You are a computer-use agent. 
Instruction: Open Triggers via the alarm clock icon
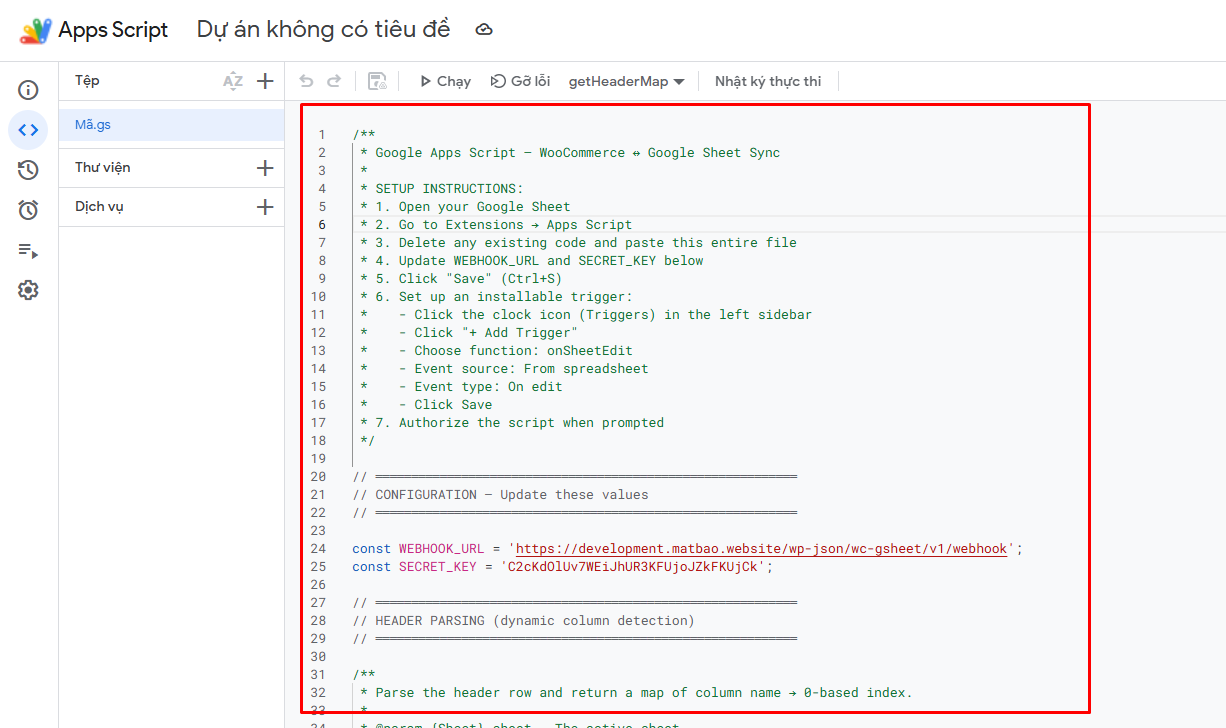coord(28,210)
